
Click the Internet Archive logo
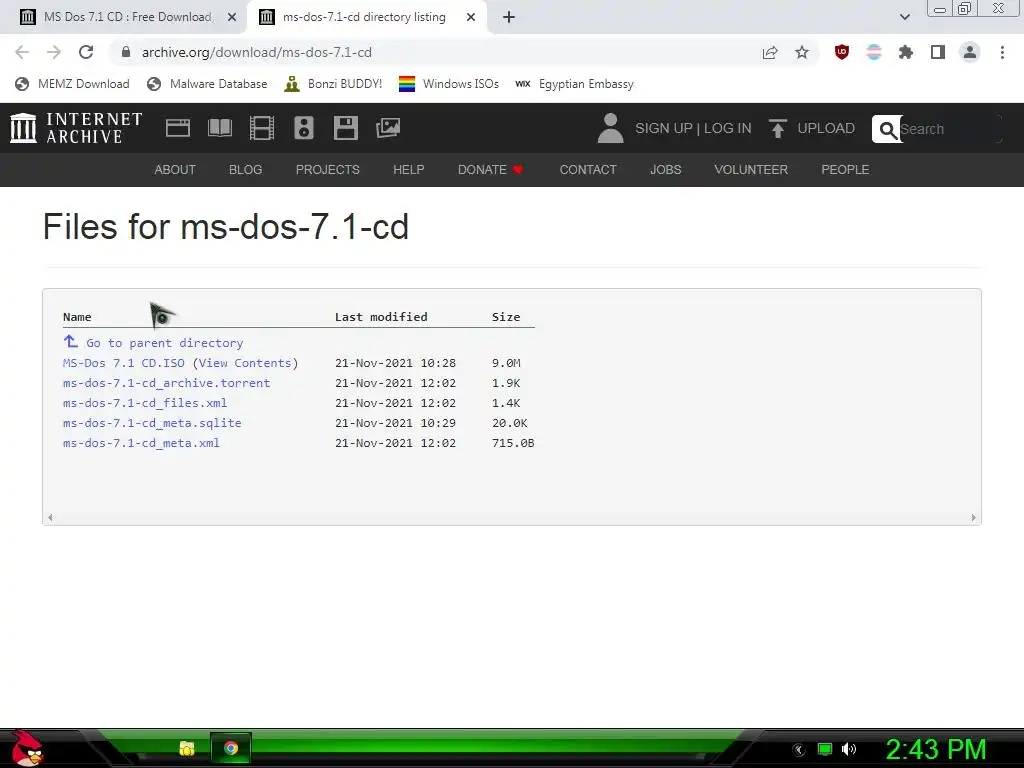[x=76, y=128]
